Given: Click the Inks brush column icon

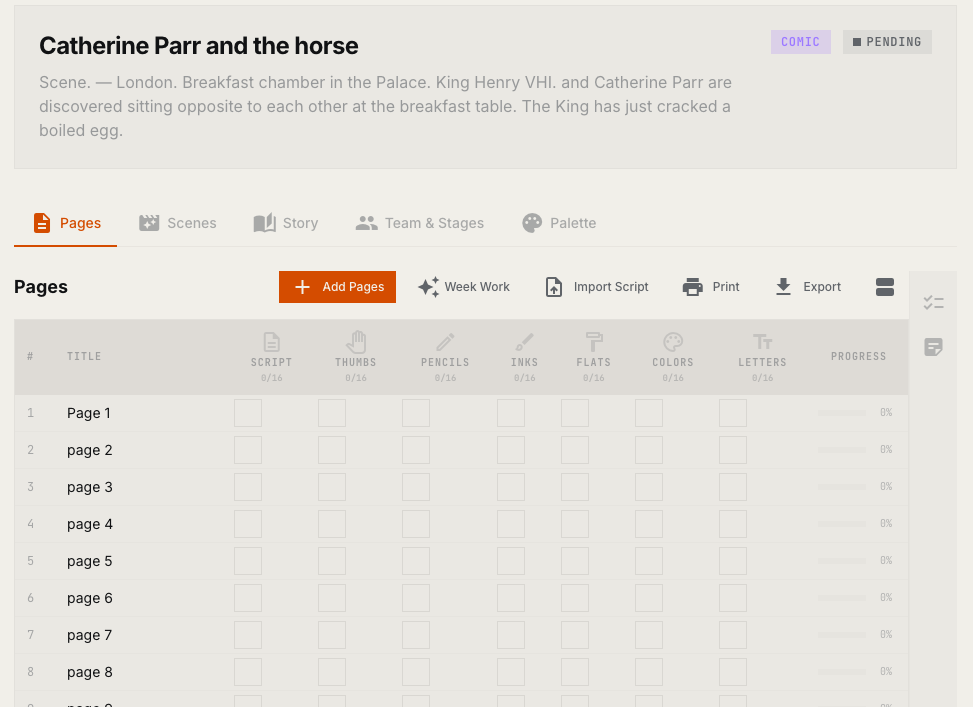Looking at the screenshot, I should [x=524, y=342].
